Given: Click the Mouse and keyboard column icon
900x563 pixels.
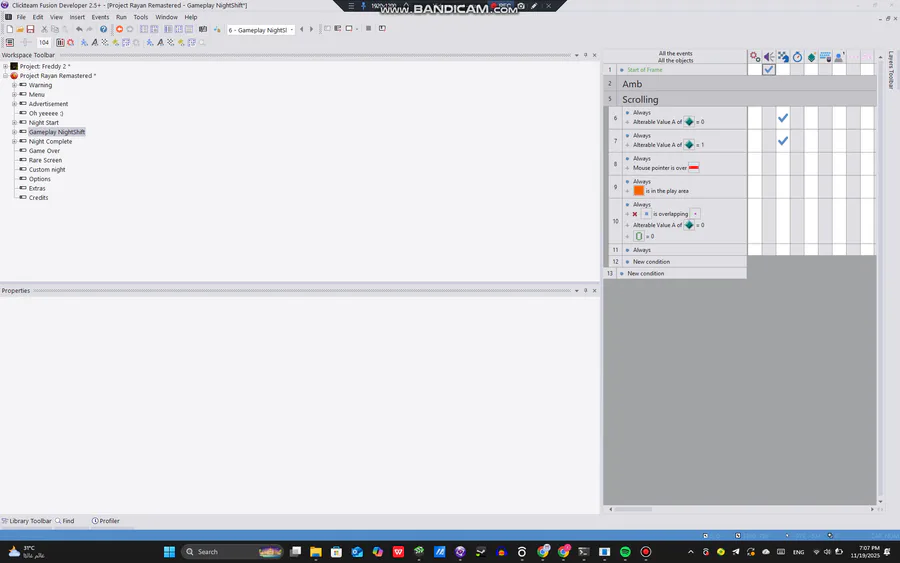Looking at the screenshot, I should (x=825, y=57).
